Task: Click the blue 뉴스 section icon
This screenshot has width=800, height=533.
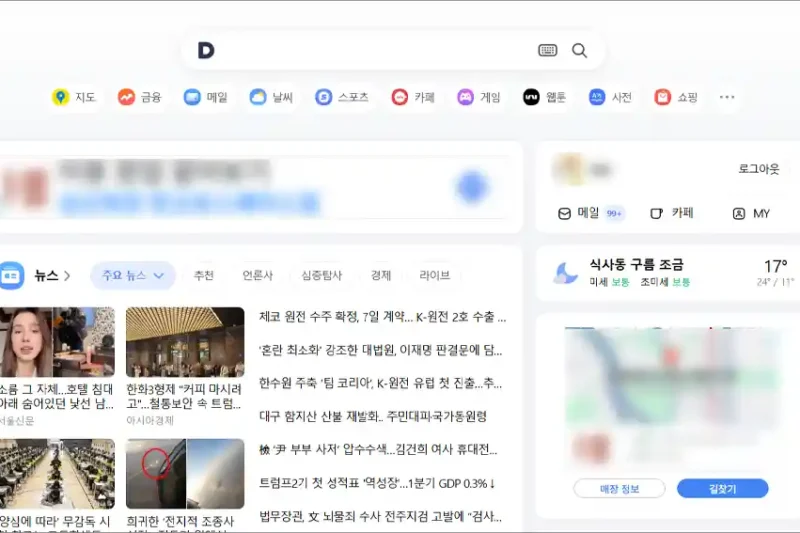Action: tap(11, 275)
